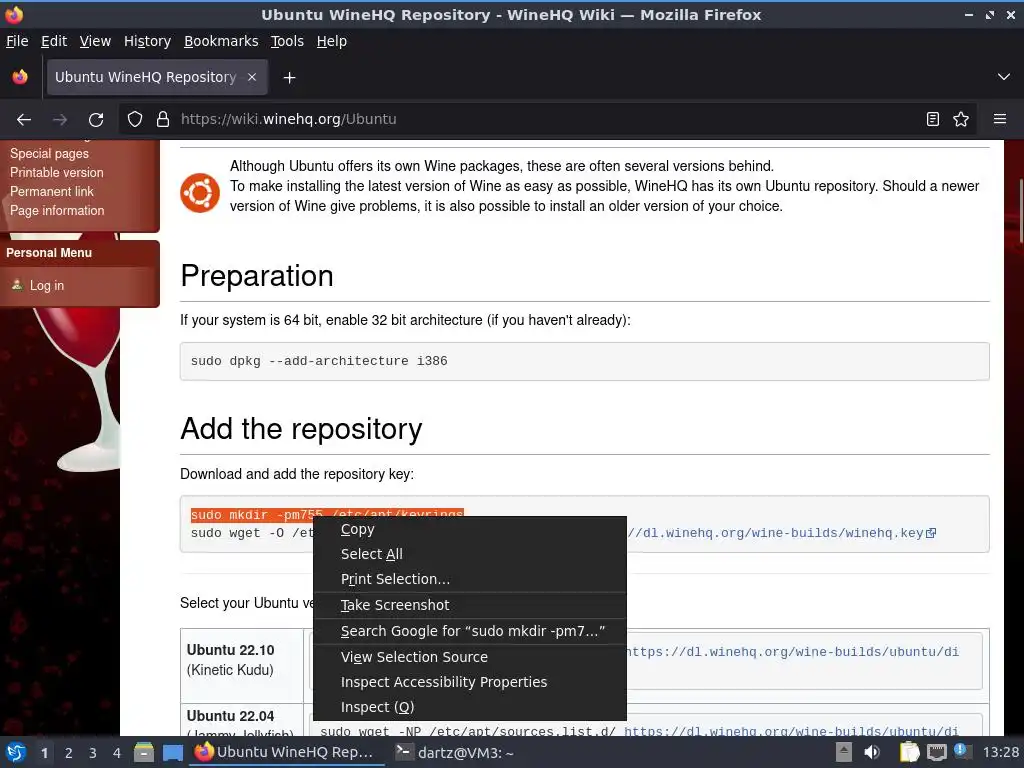Open the Printable version link

point(57,172)
